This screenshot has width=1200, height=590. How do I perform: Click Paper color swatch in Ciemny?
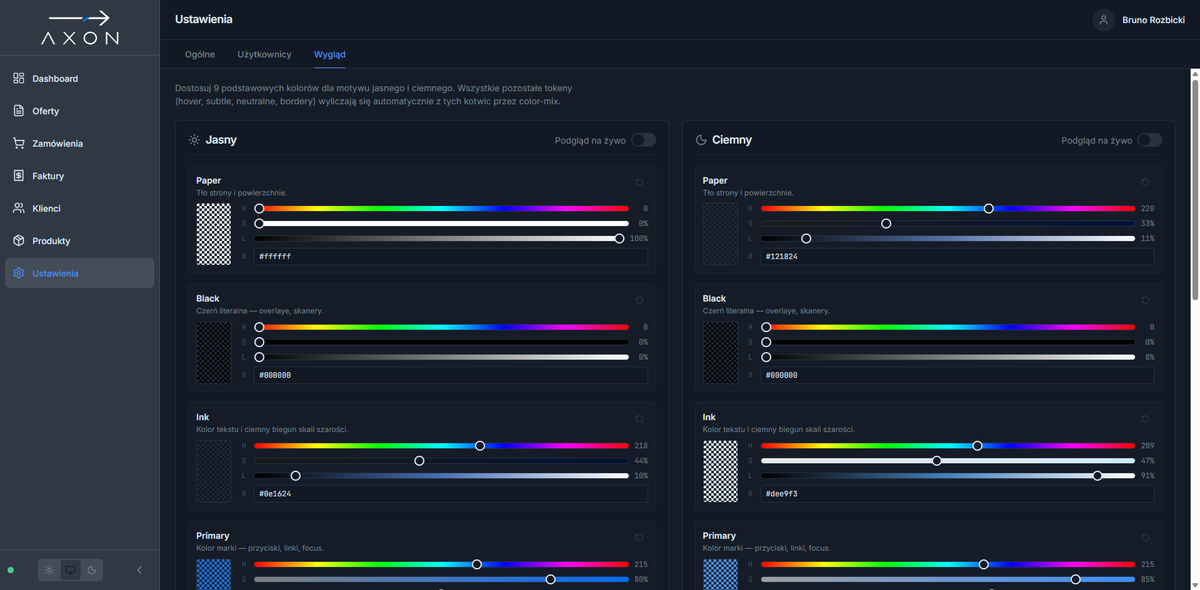[x=720, y=234]
